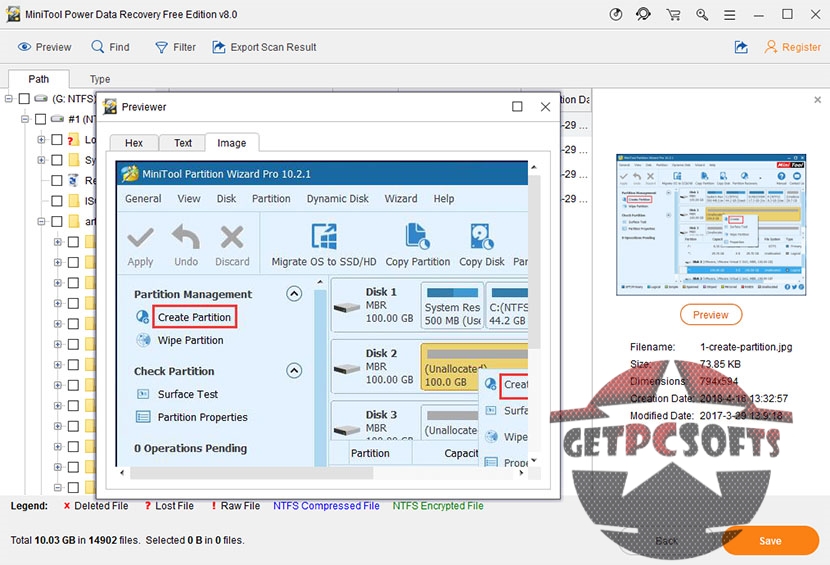Check the #1 (NTFS) partition checkbox
This screenshot has height=565, width=830.
point(40,119)
